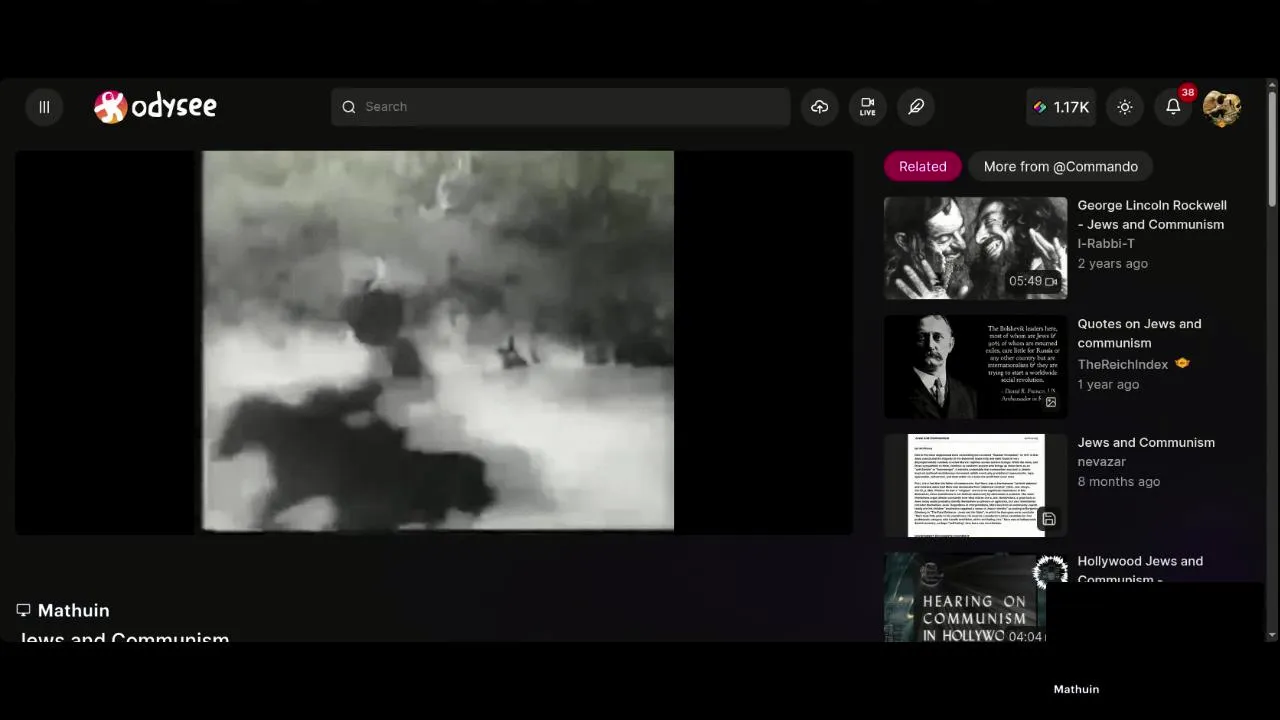Click the TheReichIndex channel badge icon
This screenshot has width=1280, height=720.
tap(1182, 364)
